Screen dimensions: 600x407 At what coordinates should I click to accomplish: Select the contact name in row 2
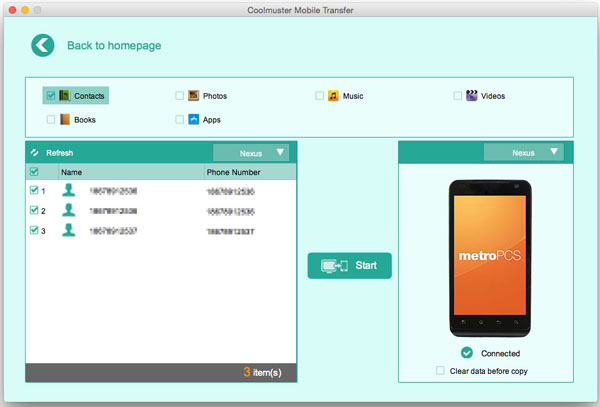113,211
